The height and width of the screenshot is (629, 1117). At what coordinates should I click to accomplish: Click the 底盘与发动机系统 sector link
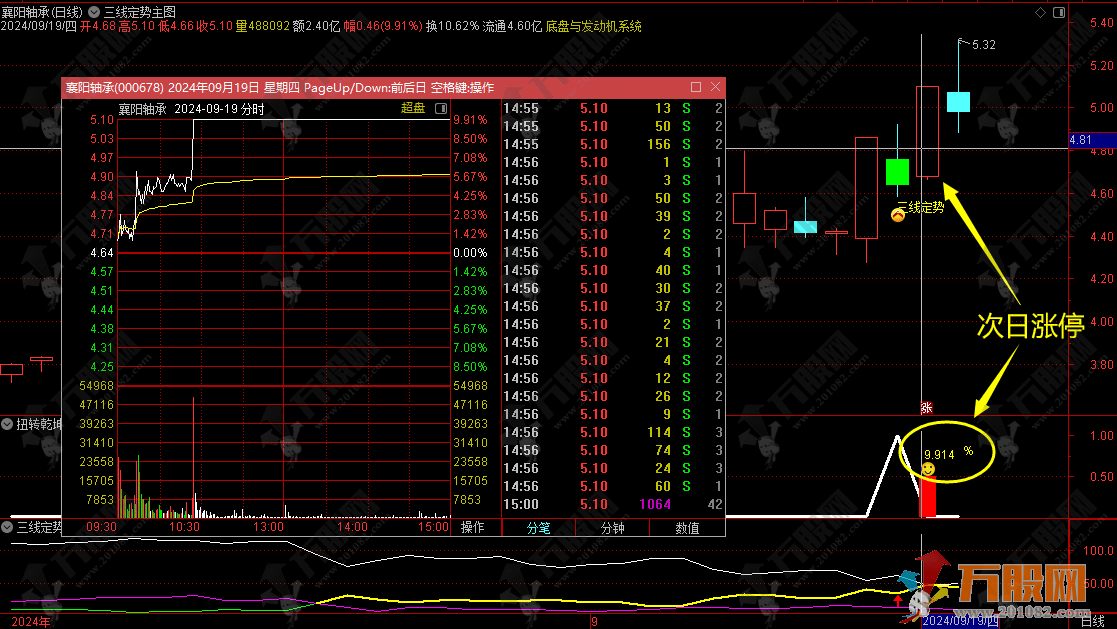coord(594,26)
